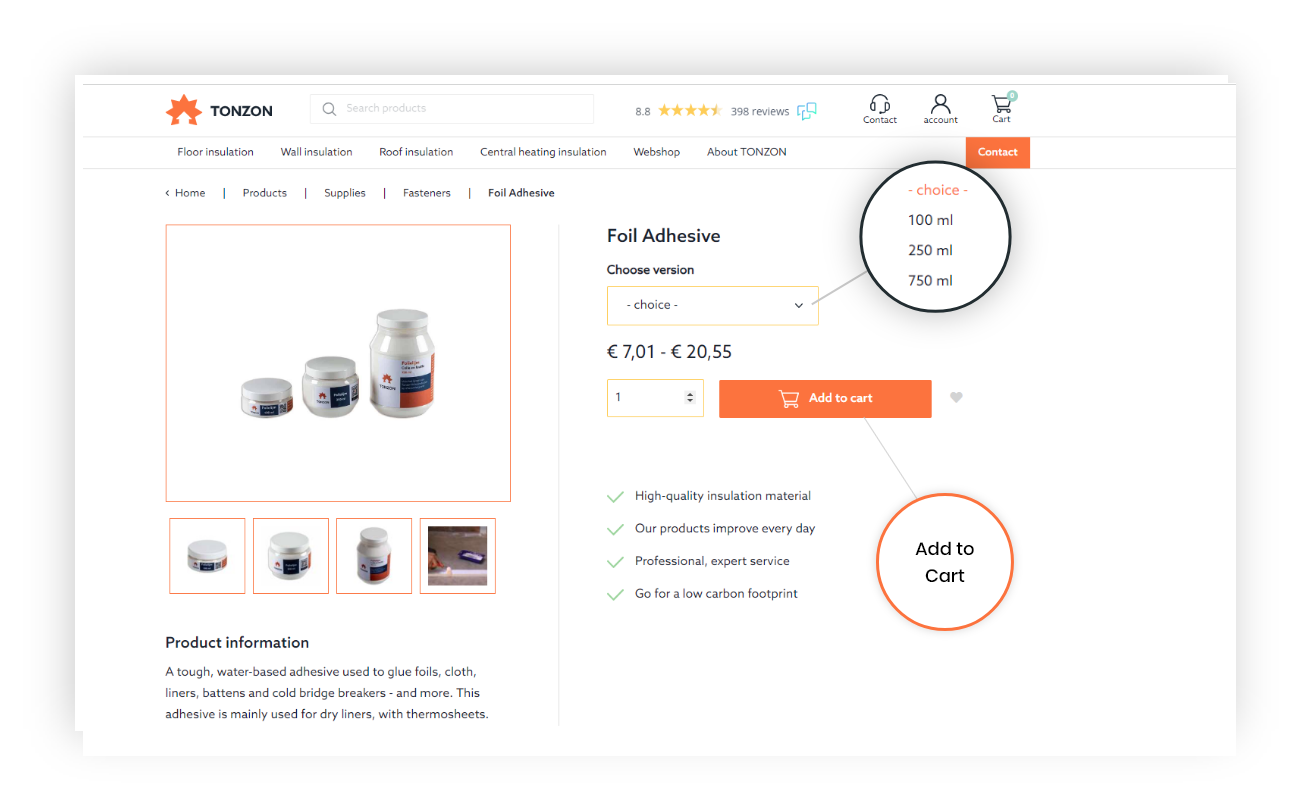The width and height of the screenshot is (1303, 806).
Task: Click the reviews speech bubble icon
Action: pos(807,111)
